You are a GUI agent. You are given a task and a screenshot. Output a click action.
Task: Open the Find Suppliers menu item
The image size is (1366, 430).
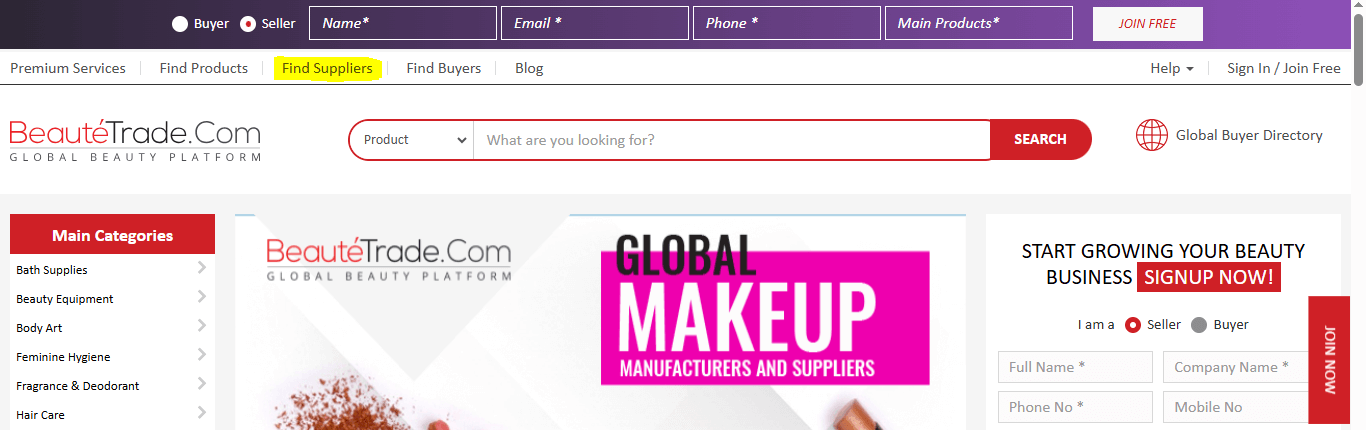pos(327,68)
